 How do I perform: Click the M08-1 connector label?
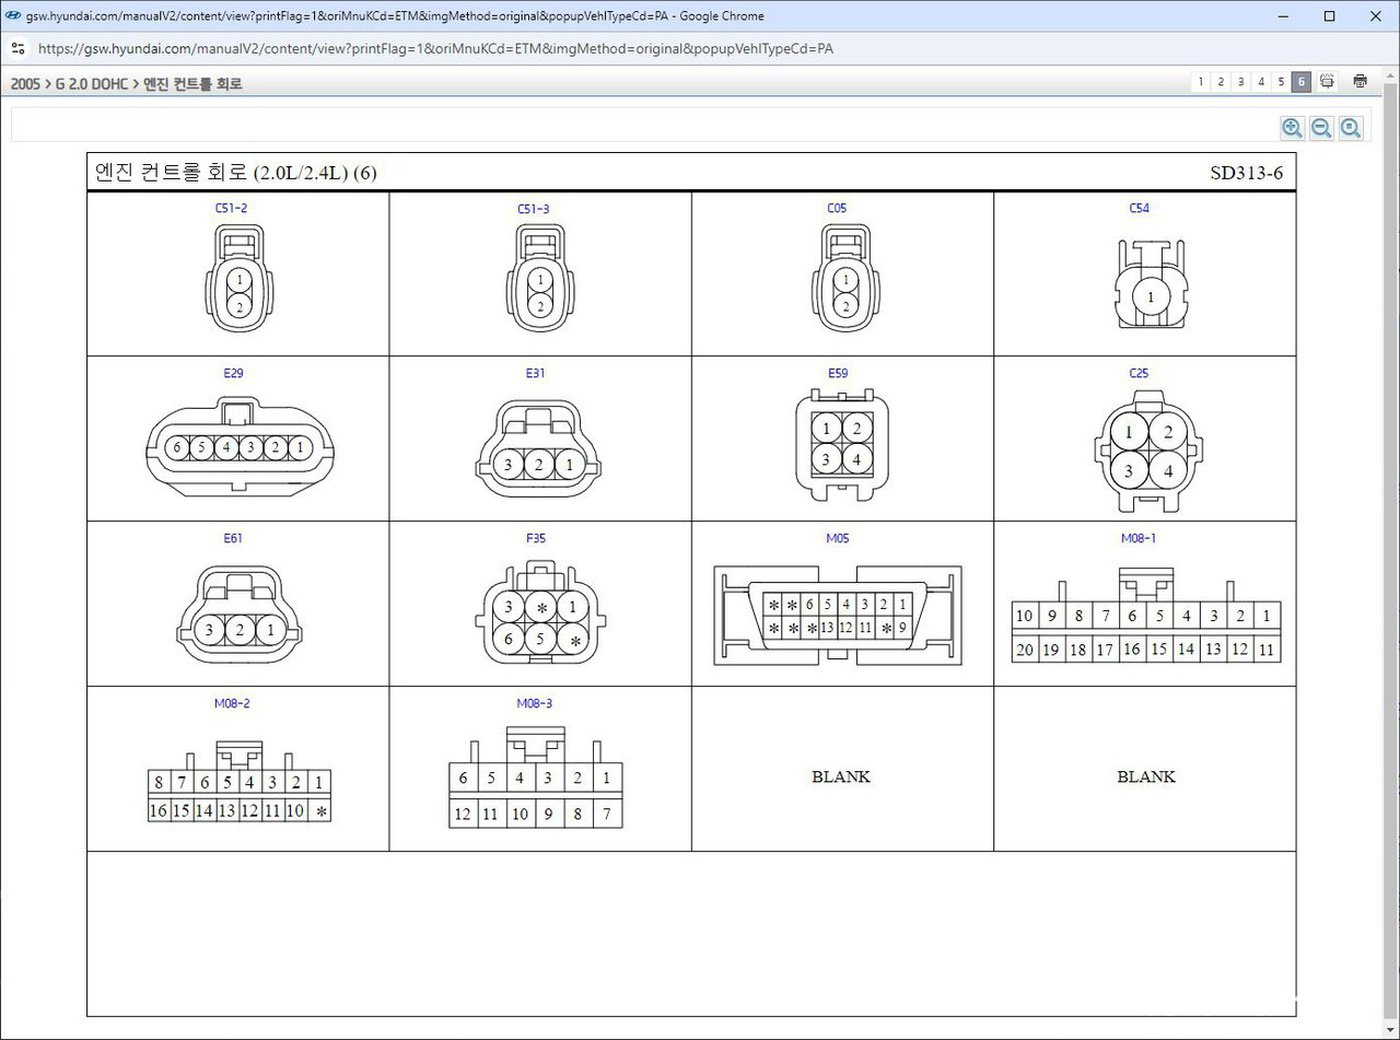pos(1138,538)
